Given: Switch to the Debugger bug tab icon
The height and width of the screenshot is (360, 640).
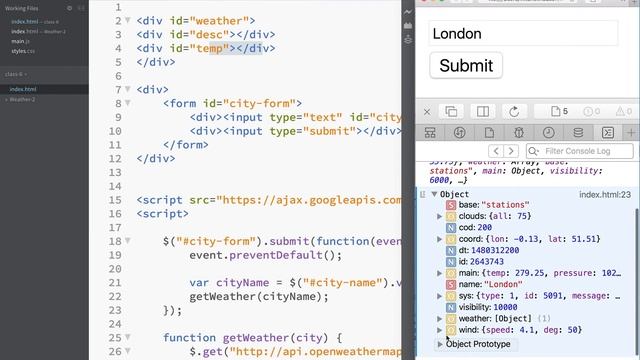Looking at the screenshot, I should pyautogui.click(x=519, y=133).
